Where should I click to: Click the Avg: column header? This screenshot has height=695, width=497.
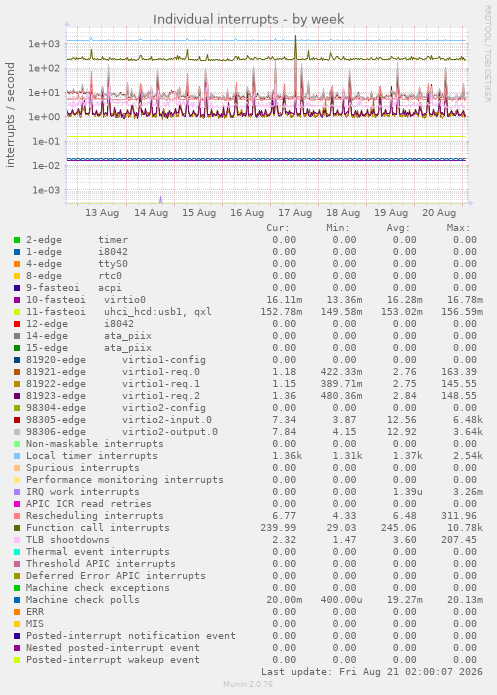(x=398, y=228)
